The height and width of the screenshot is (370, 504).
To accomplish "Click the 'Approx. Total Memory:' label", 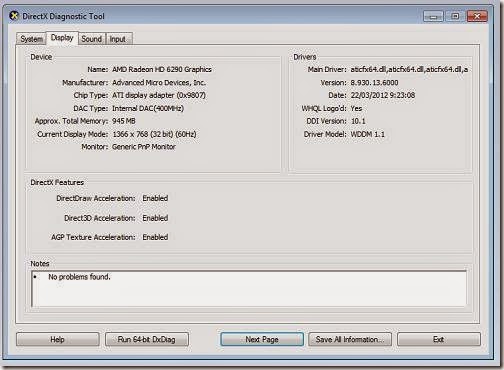I will tap(71, 121).
